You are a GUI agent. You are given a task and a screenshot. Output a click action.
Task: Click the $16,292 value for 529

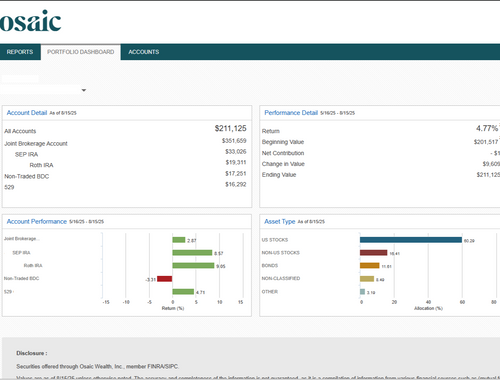coord(236,184)
